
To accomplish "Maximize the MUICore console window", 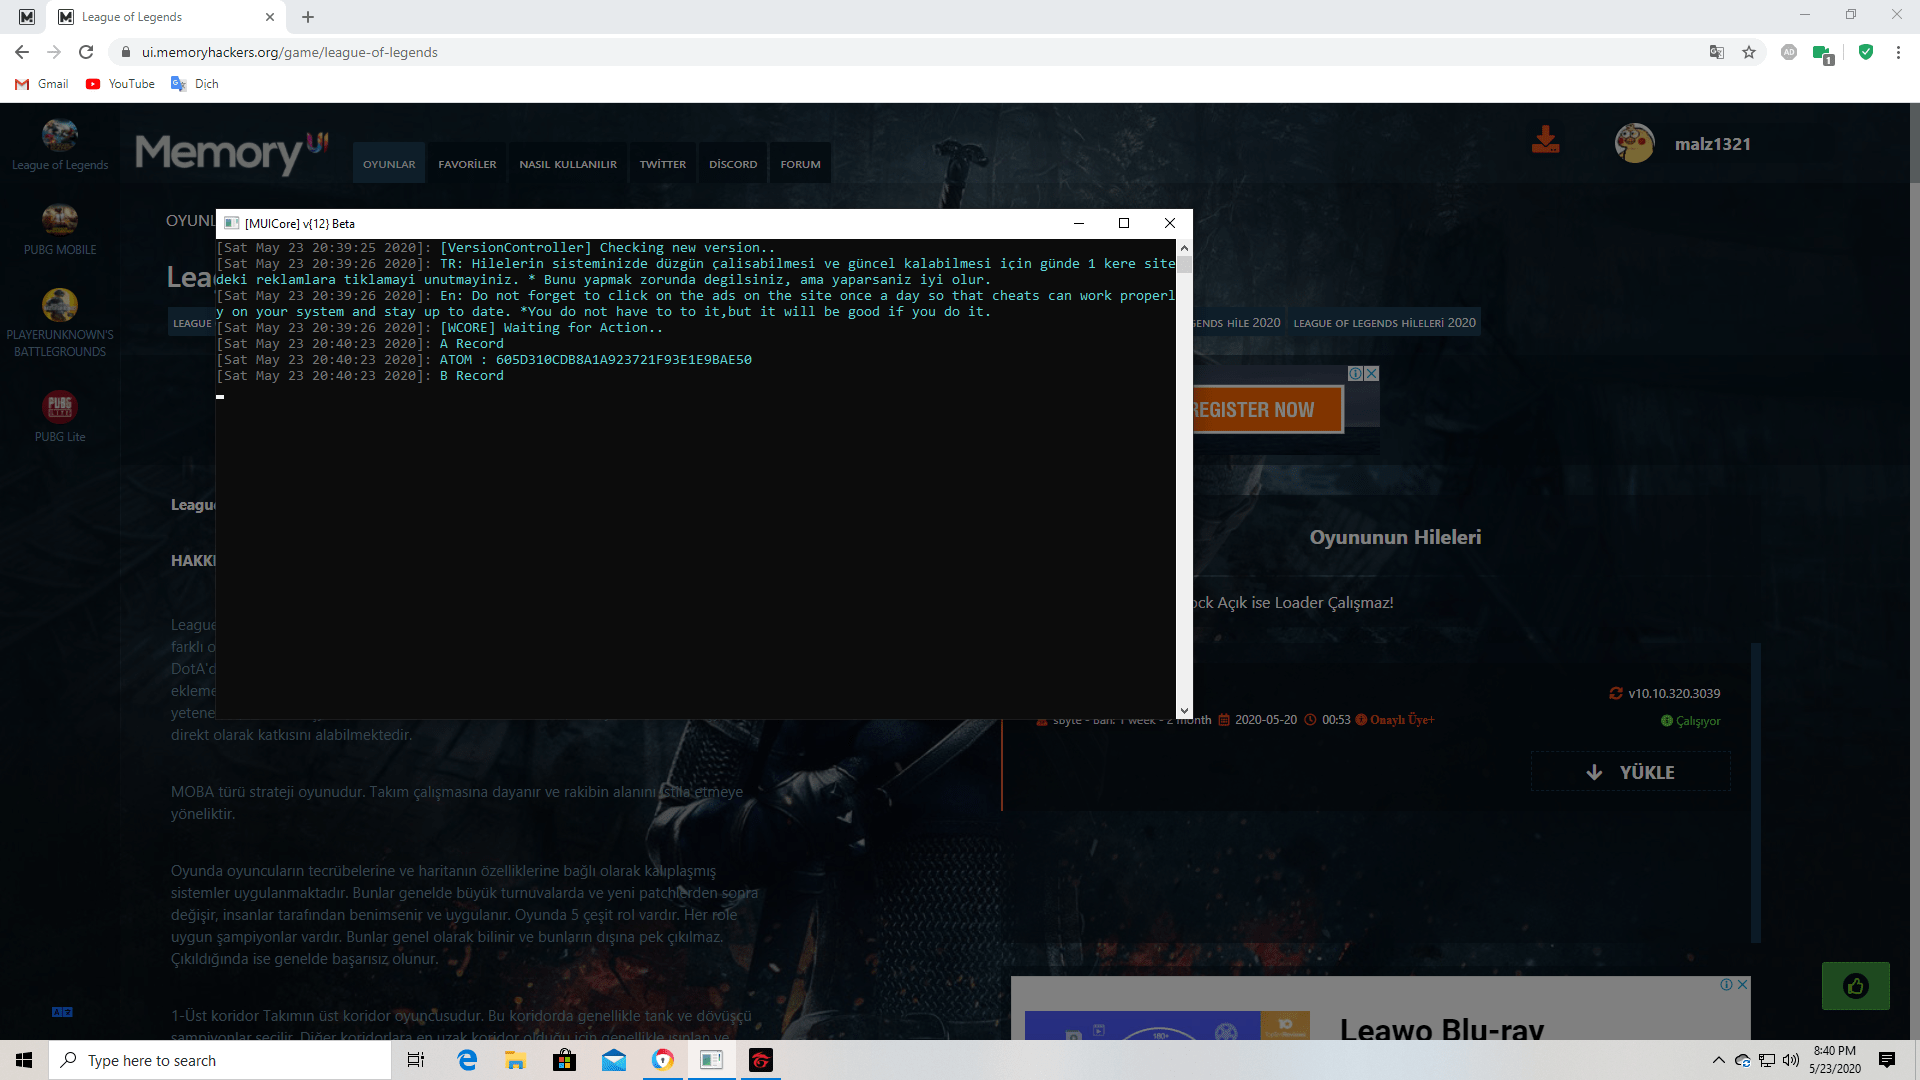I will 1124,223.
